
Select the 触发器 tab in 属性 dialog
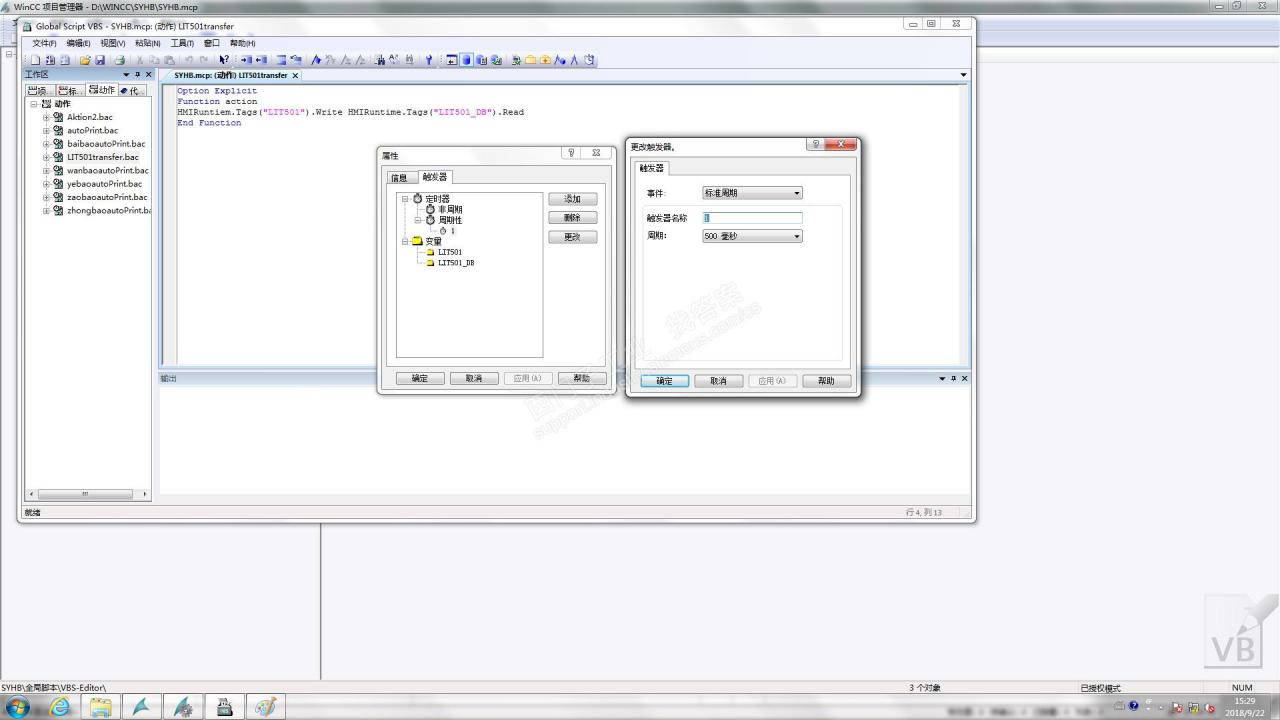pyautogui.click(x=435, y=177)
